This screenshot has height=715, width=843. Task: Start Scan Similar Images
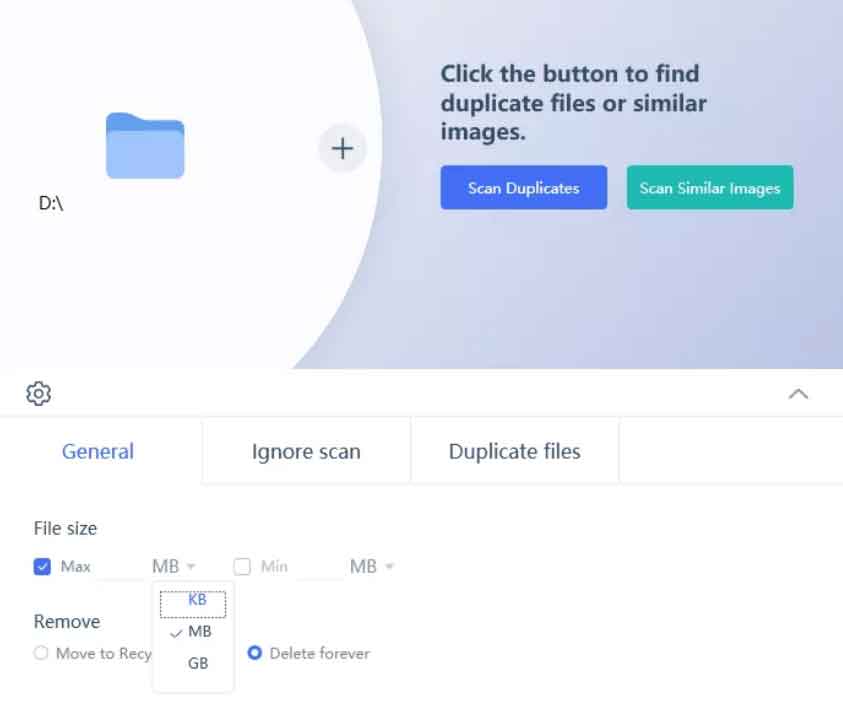pos(709,187)
